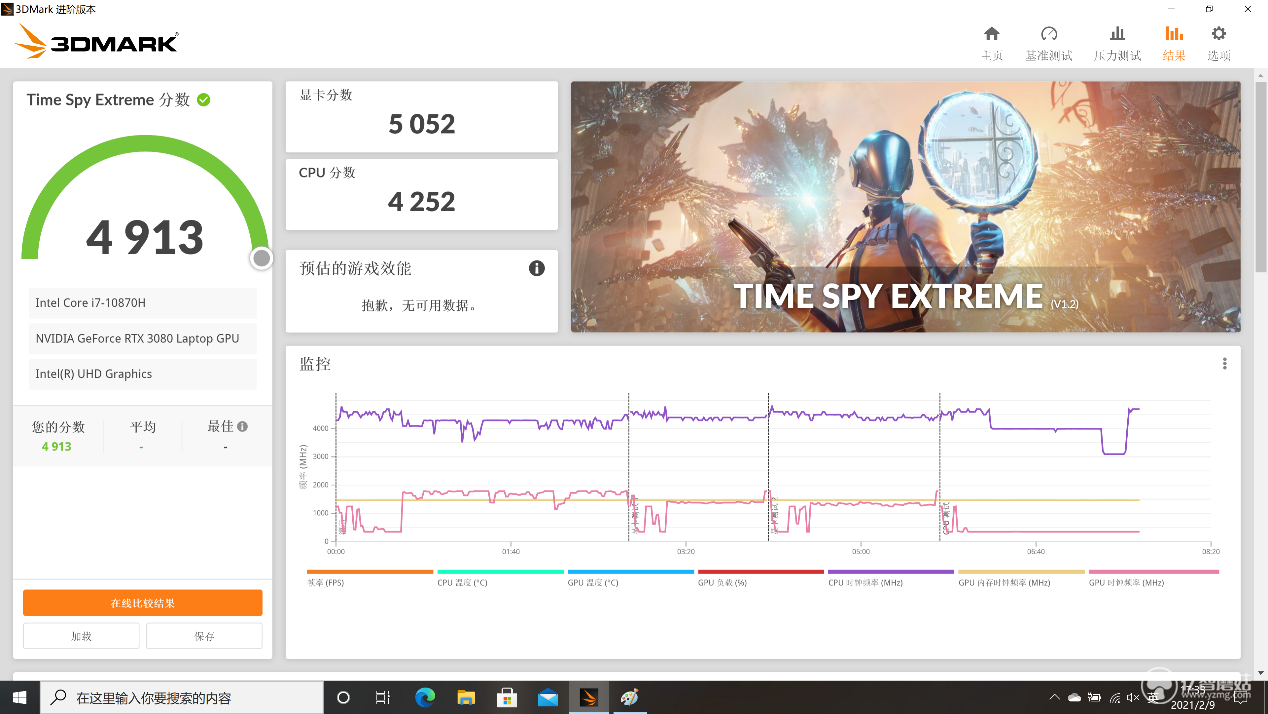The image size is (1268, 714).
Task: Click the 保存 (Save) button
Action: click(x=204, y=636)
